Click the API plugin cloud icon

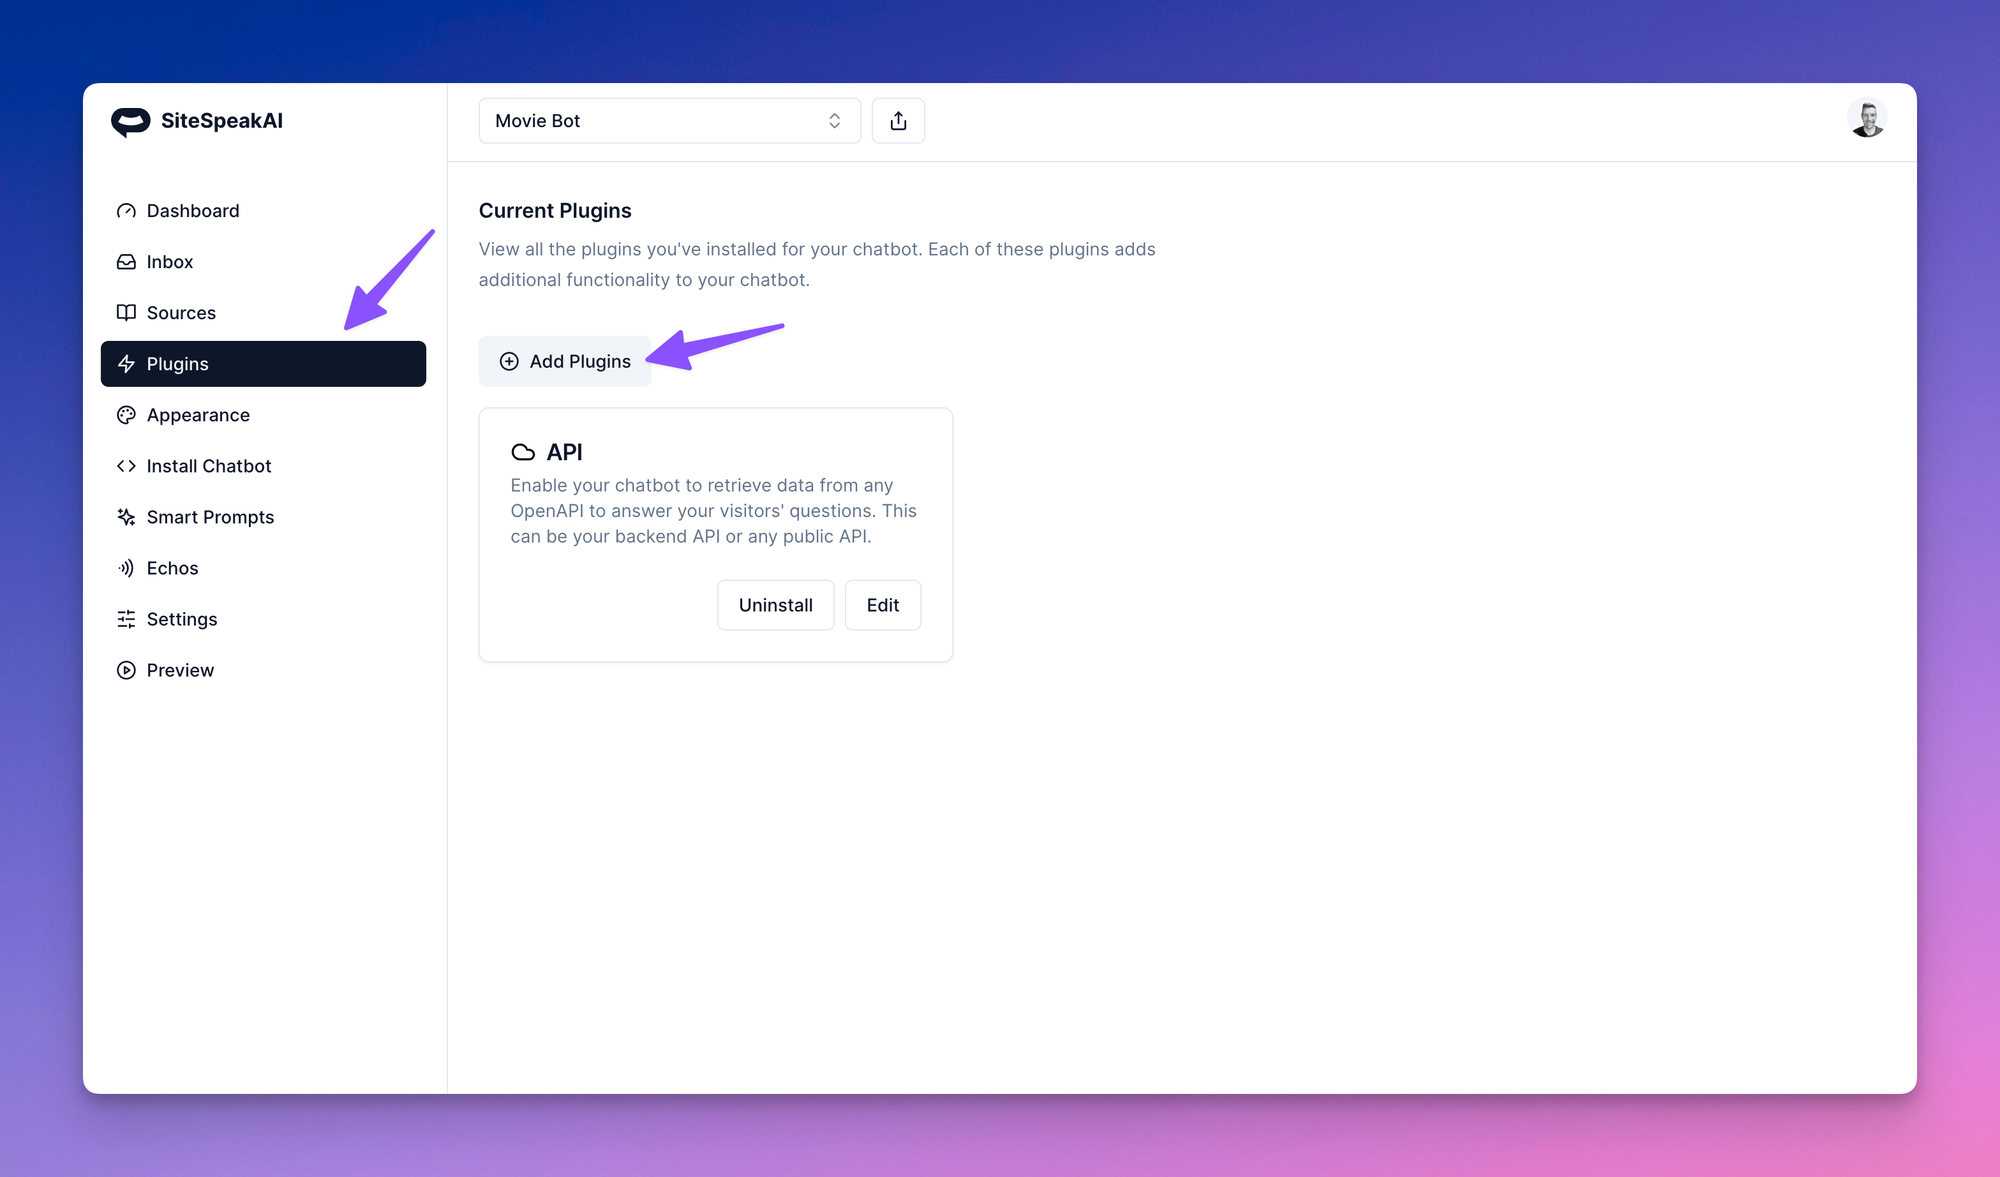(x=523, y=452)
